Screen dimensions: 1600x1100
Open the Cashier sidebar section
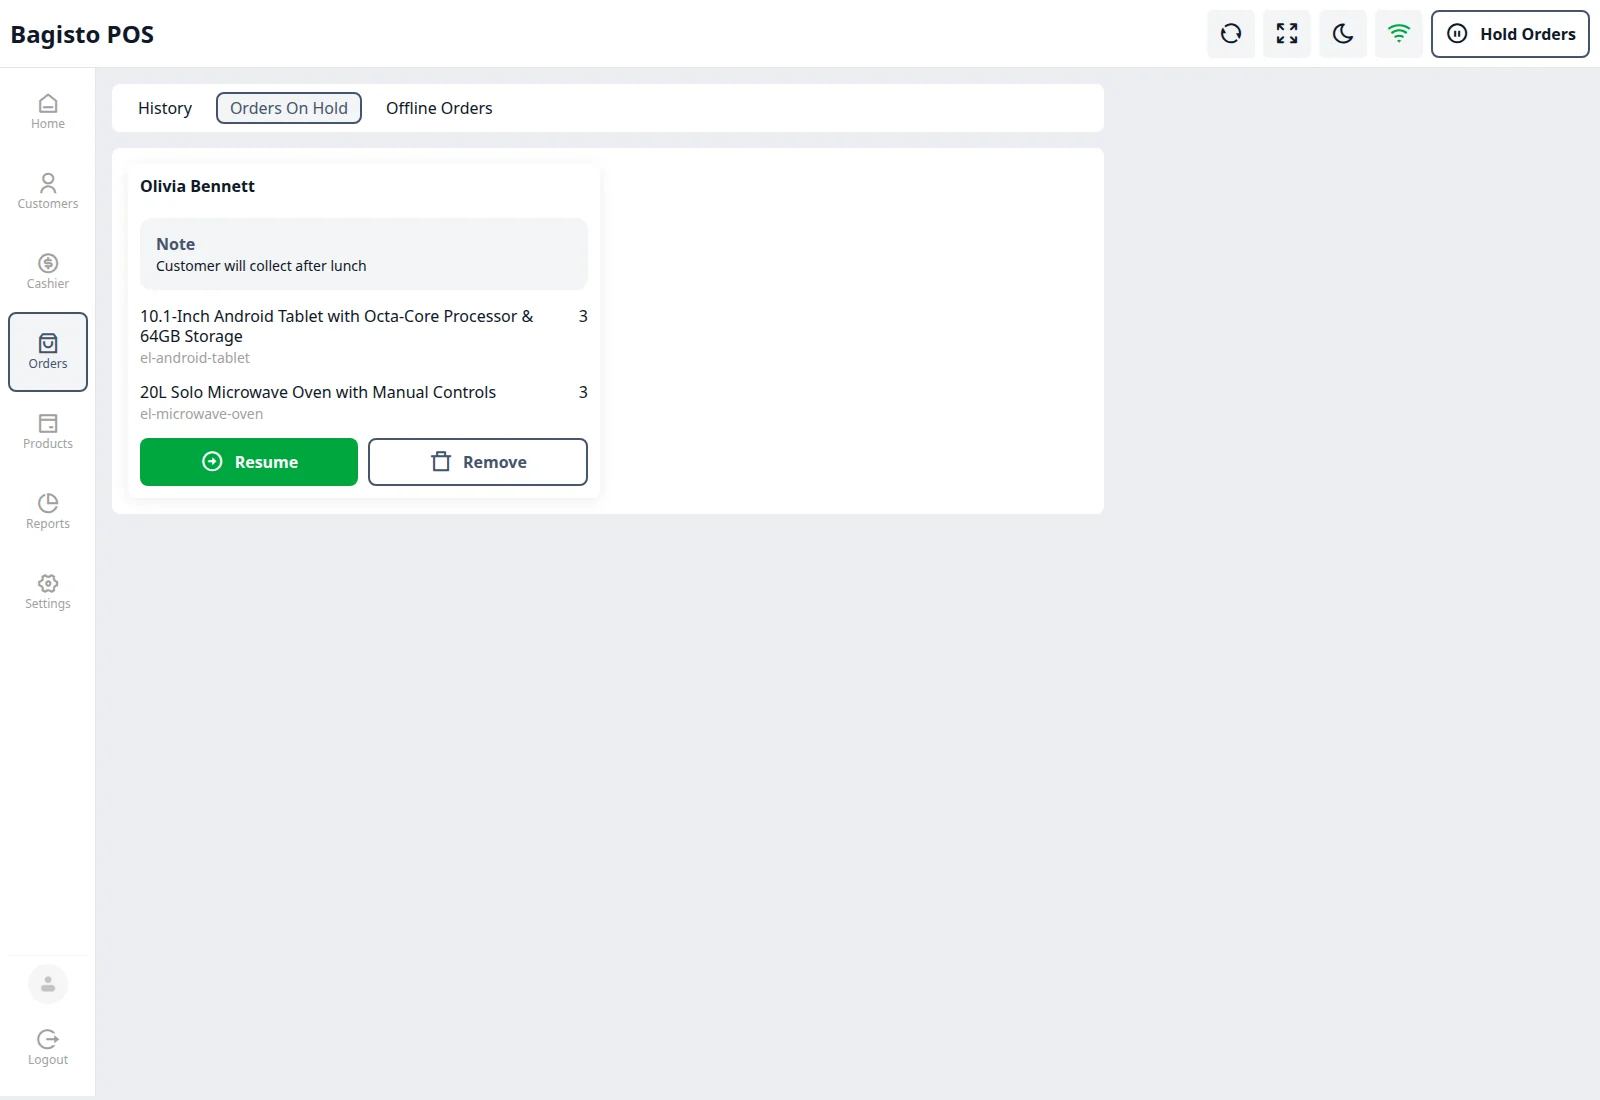48,272
